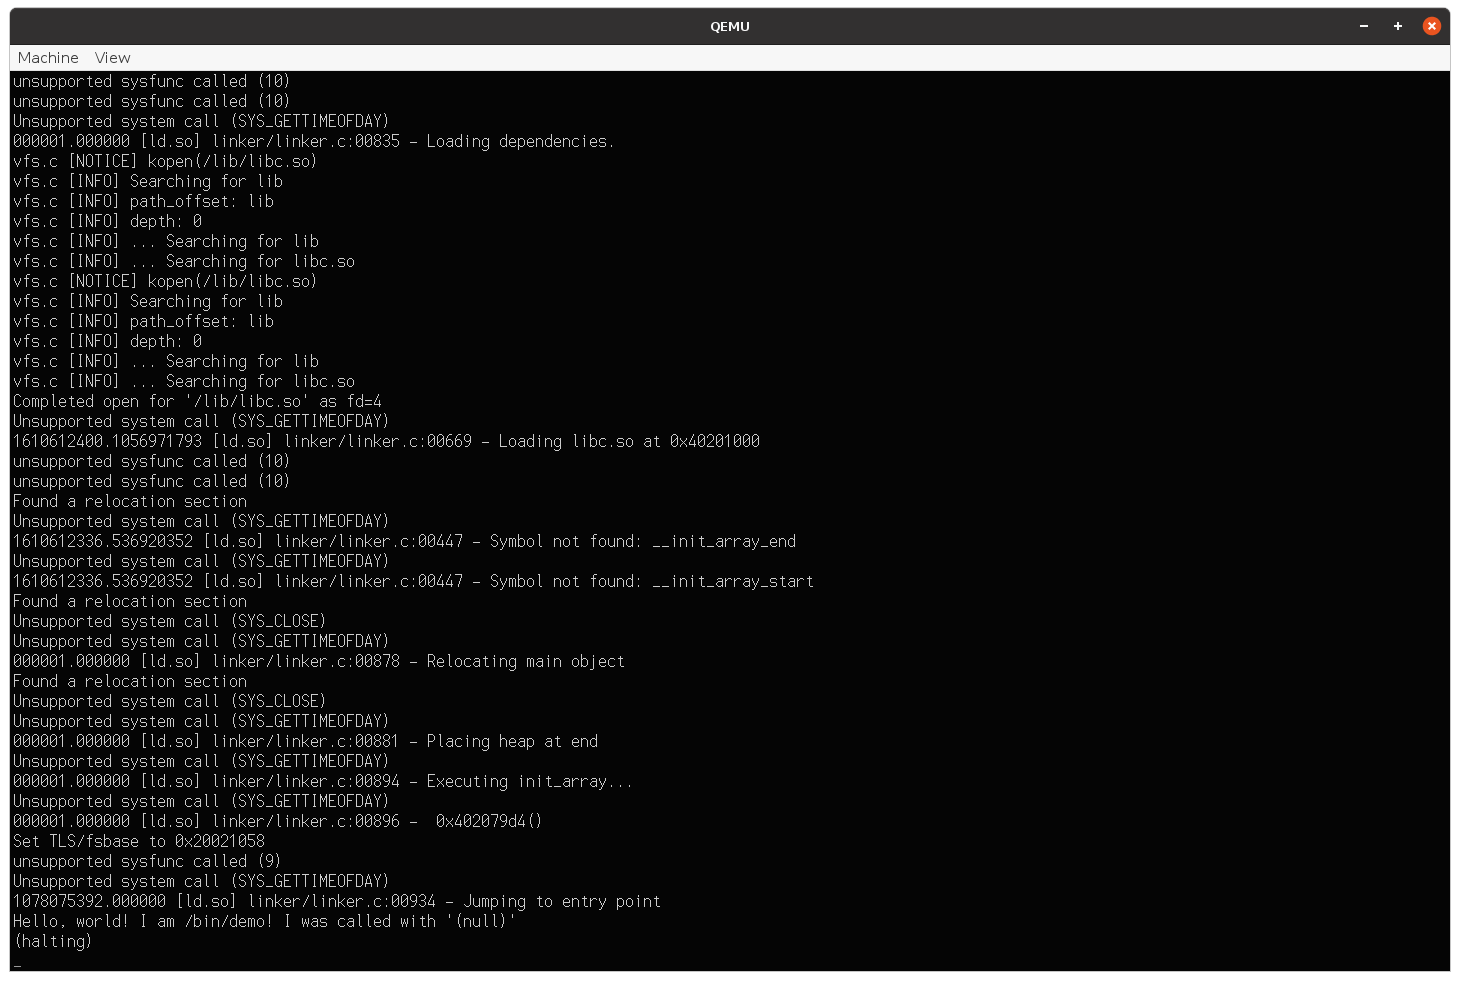
Task: Click the 'Relocating main object' log line
Action: pyautogui.click(x=319, y=661)
